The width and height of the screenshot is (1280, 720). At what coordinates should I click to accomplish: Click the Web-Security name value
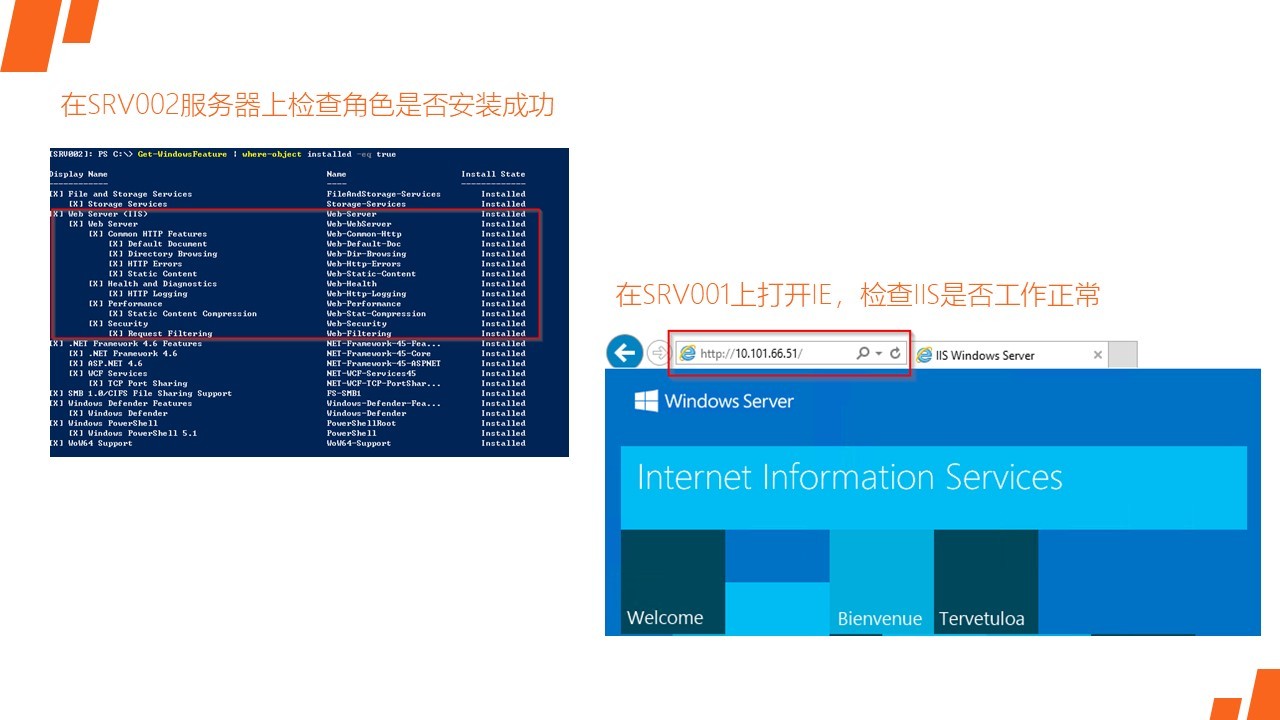coord(356,324)
